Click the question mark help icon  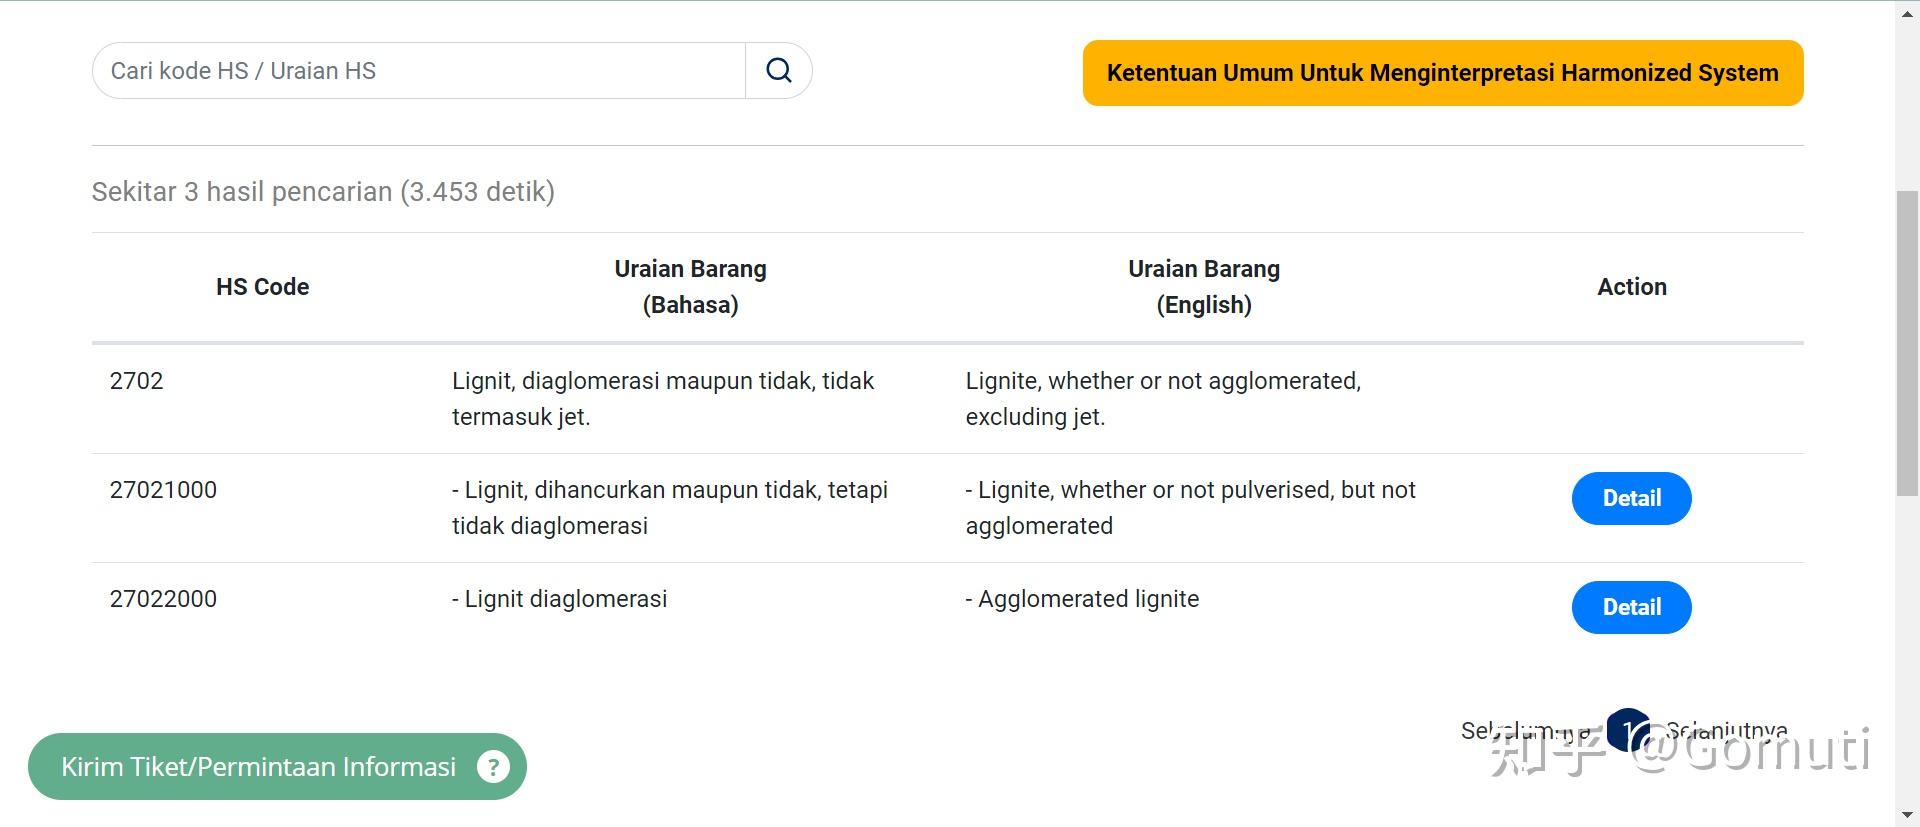(x=493, y=767)
